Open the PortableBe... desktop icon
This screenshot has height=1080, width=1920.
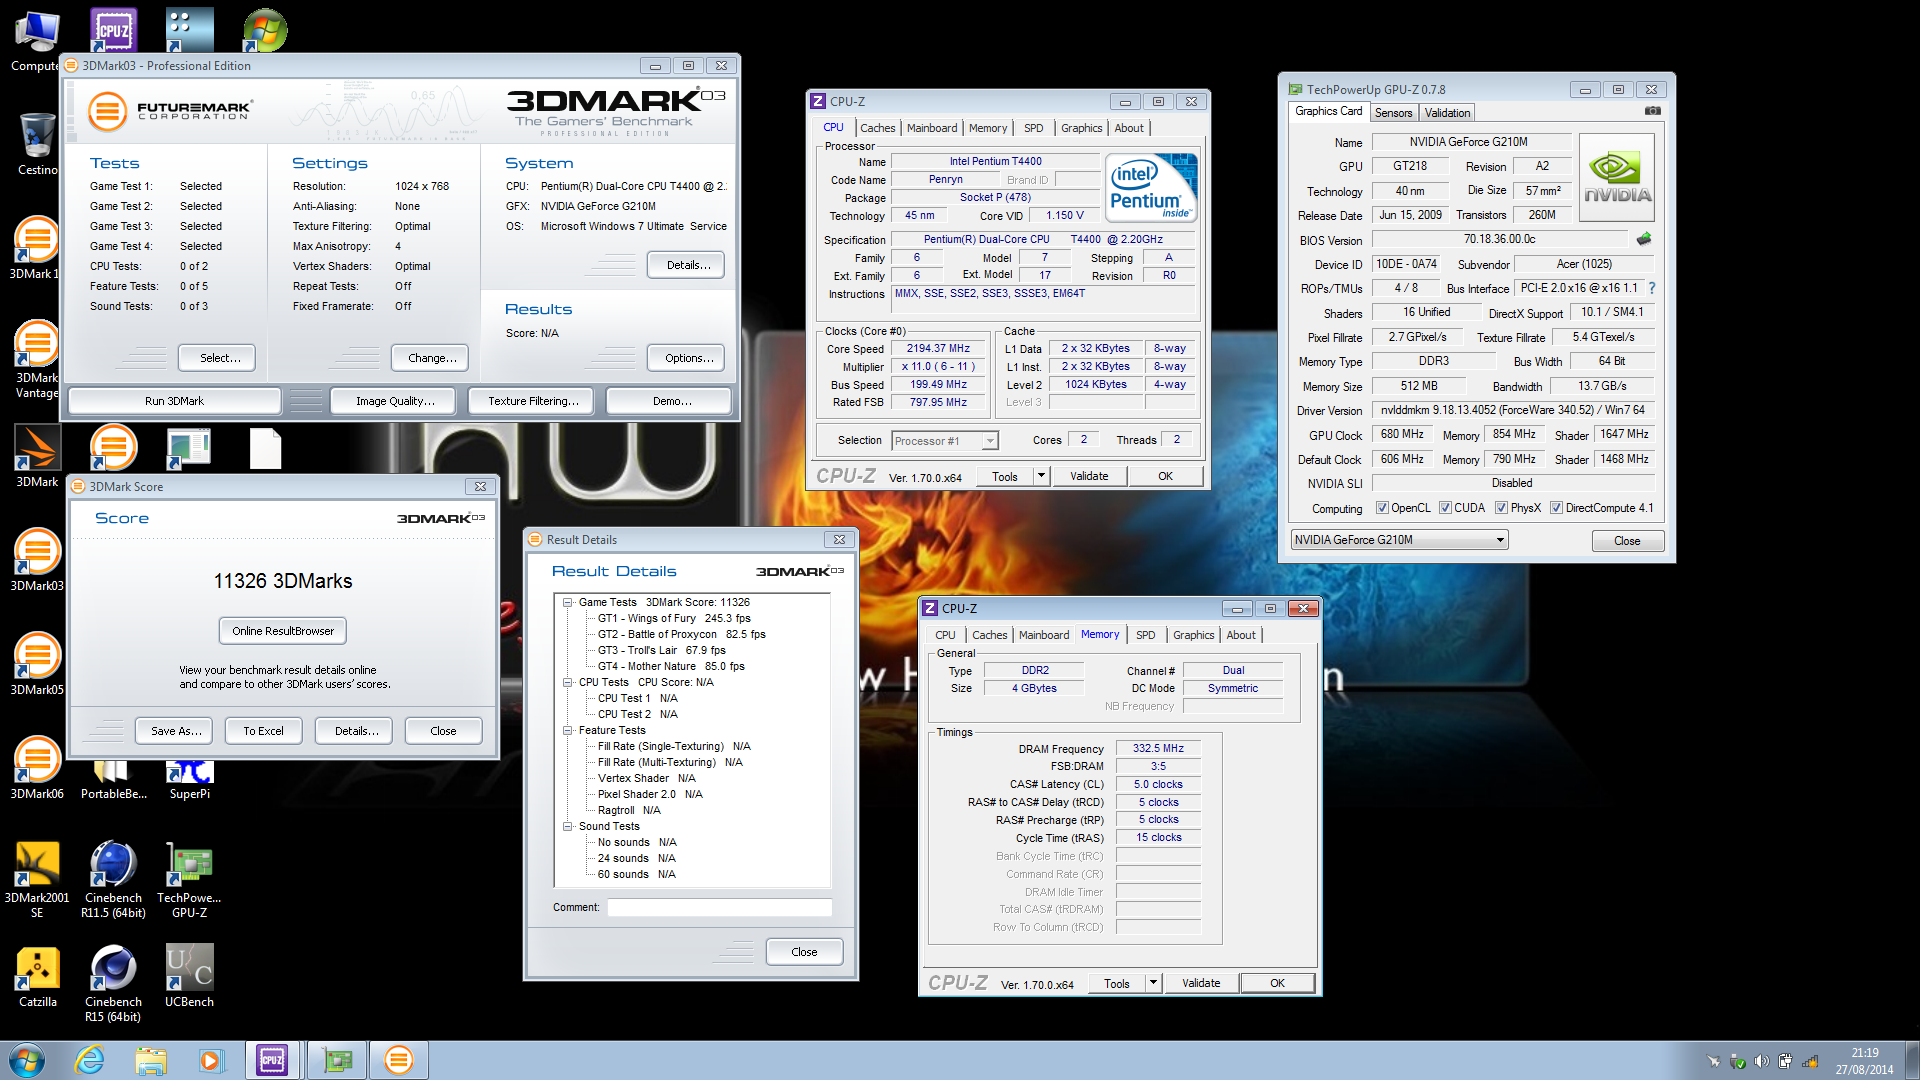pyautogui.click(x=113, y=780)
